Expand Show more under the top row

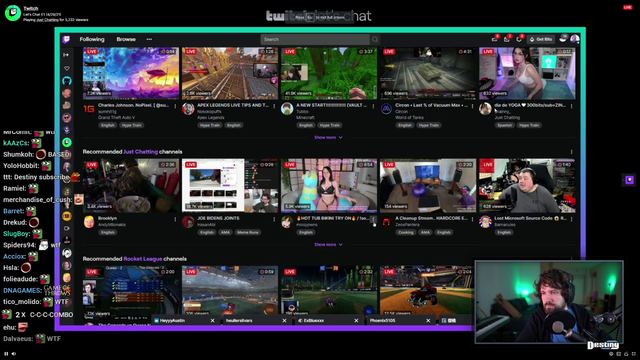pyautogui.click(x=328, y=138)
